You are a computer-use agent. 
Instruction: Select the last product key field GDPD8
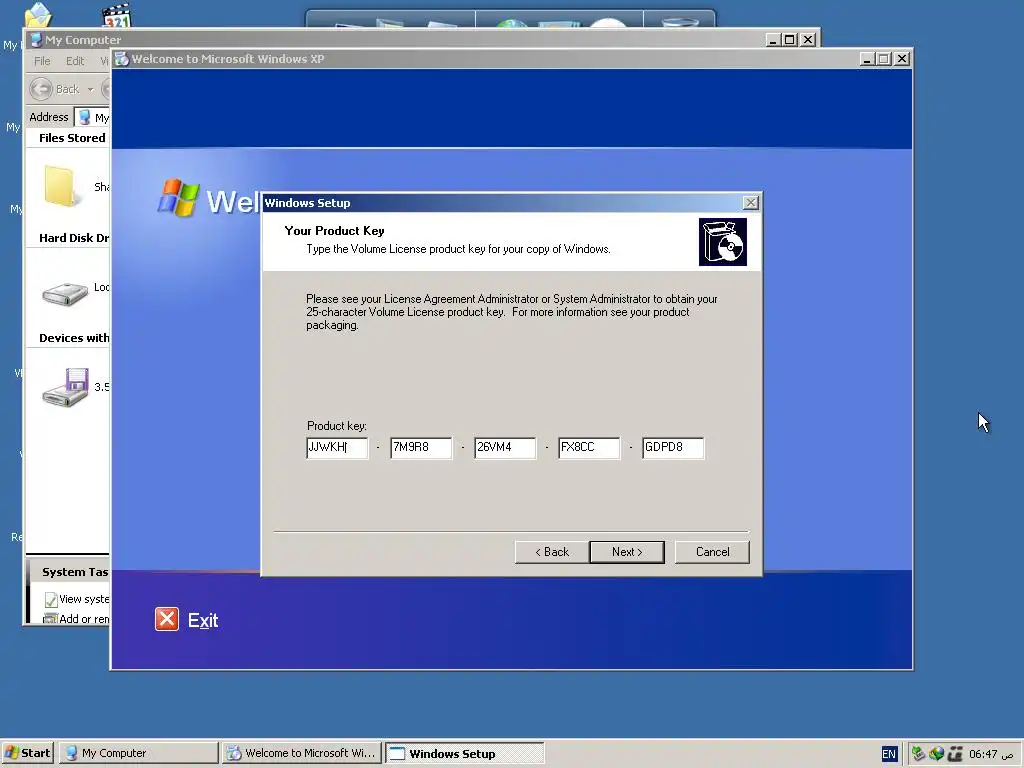[x=673, y=448]
